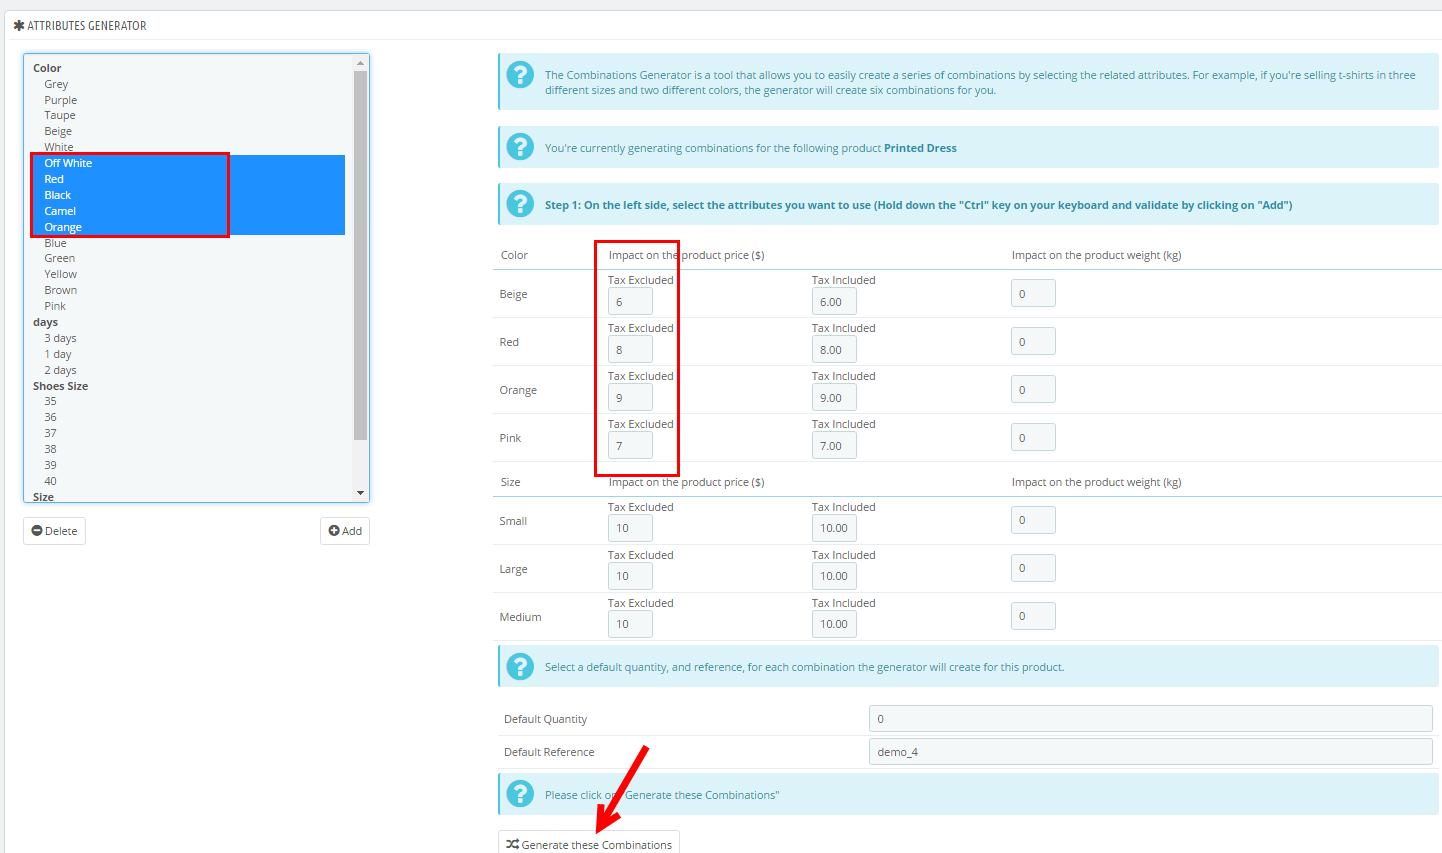Select Pink in the attribute list
This screenshot has width=1442, height=853.
point(55,306)
